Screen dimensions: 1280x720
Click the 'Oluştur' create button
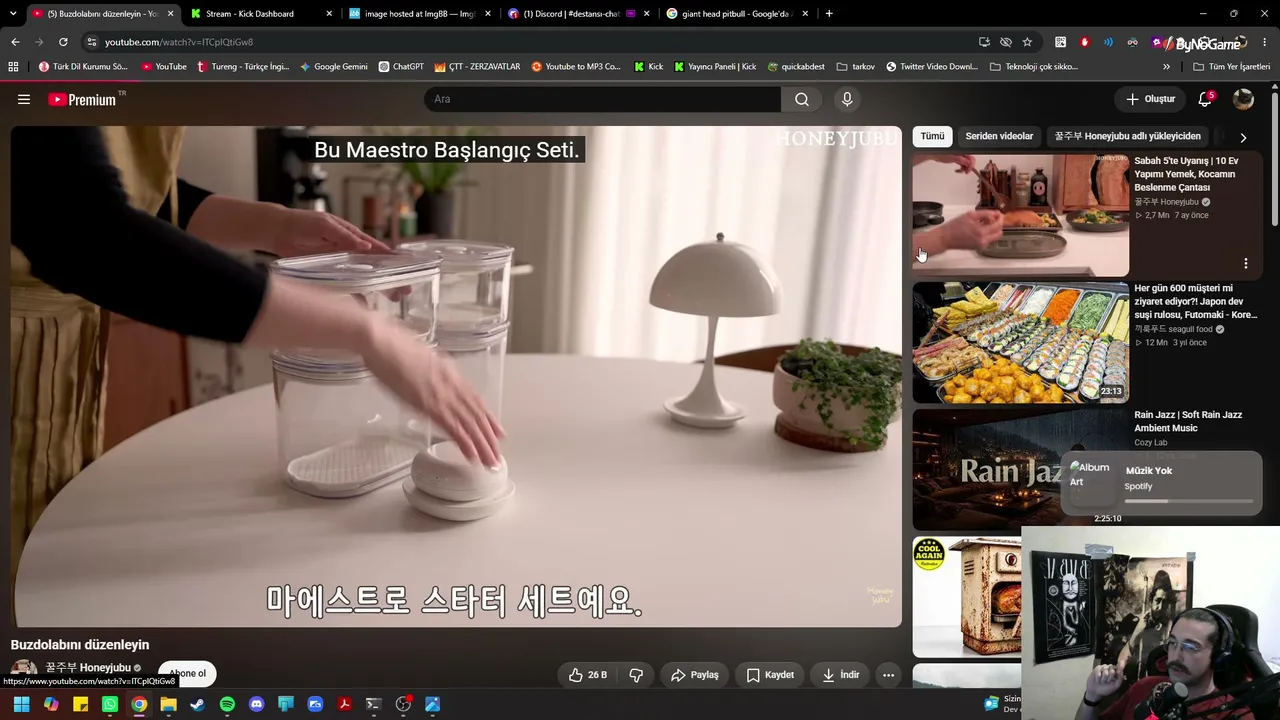tap(1150, 99)
